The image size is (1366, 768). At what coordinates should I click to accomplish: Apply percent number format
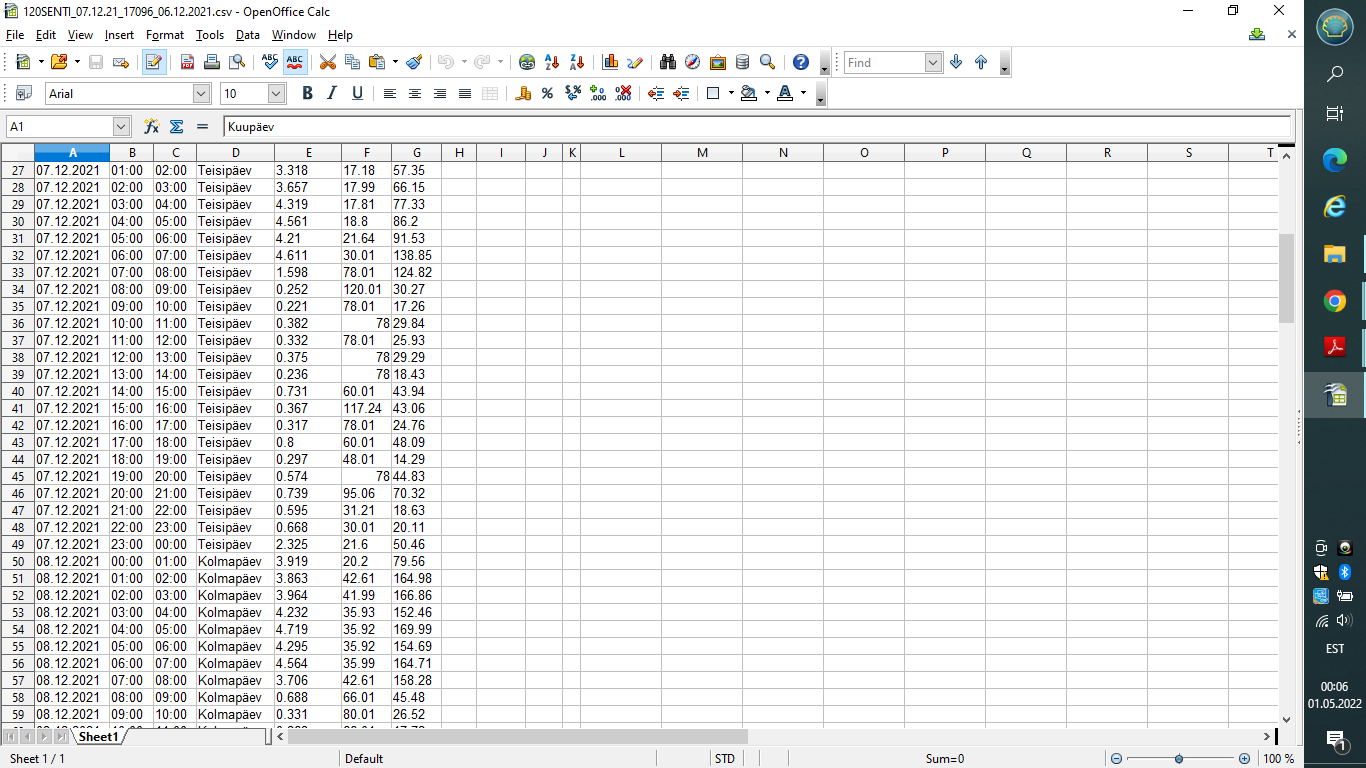tap(547, 93)
